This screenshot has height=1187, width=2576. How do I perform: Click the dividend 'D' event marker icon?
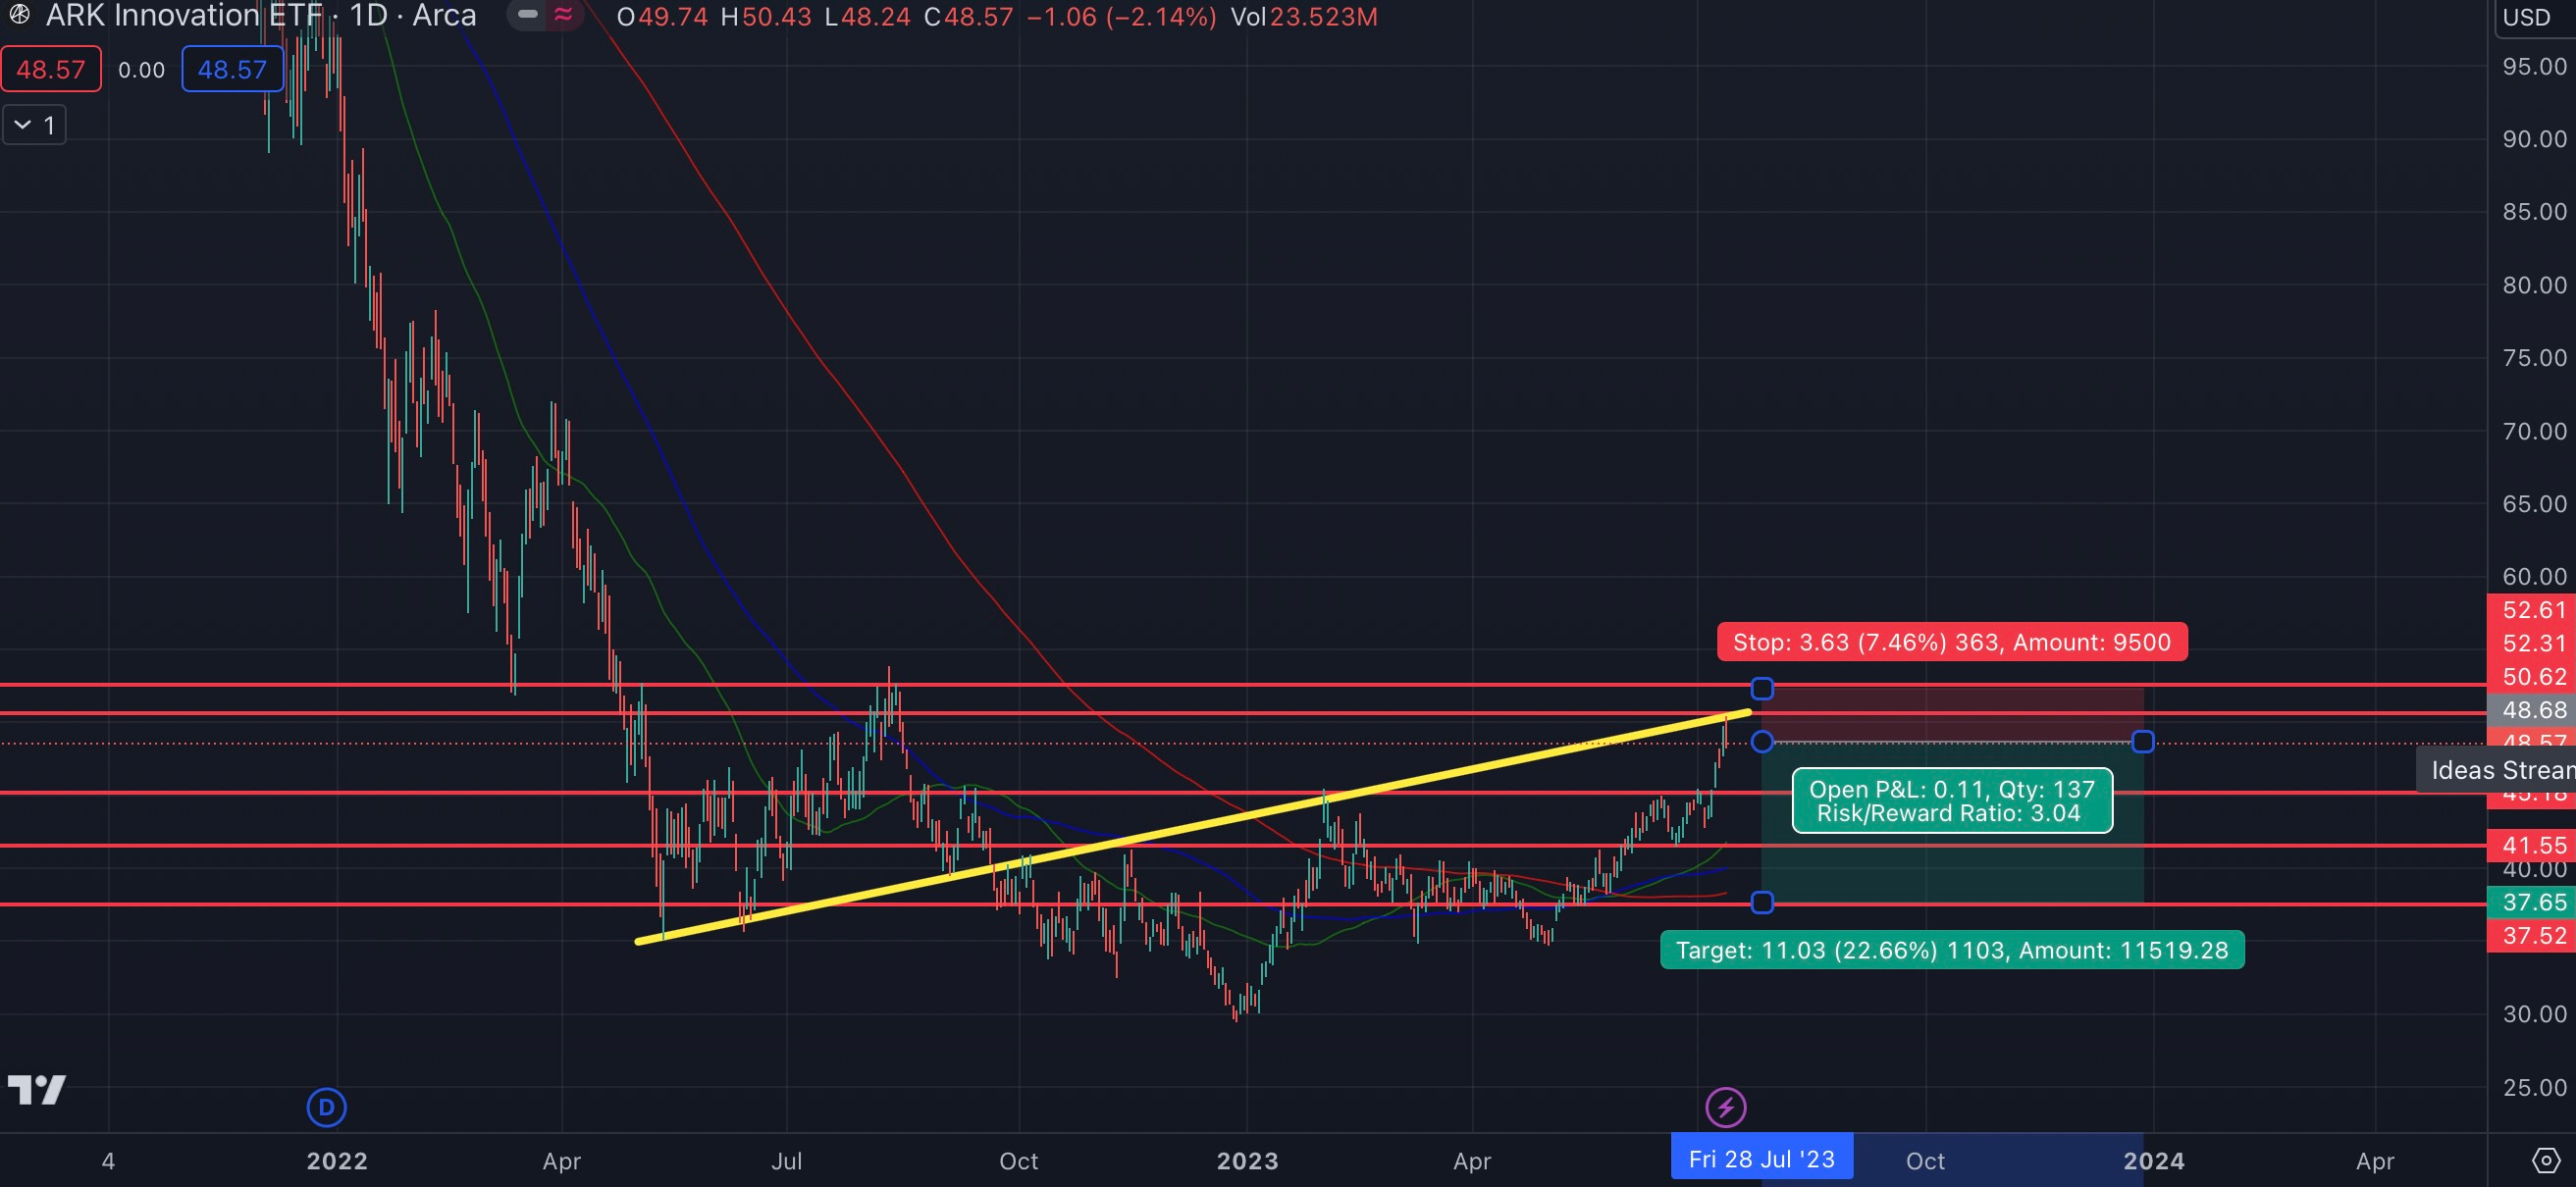point(326,1107)
